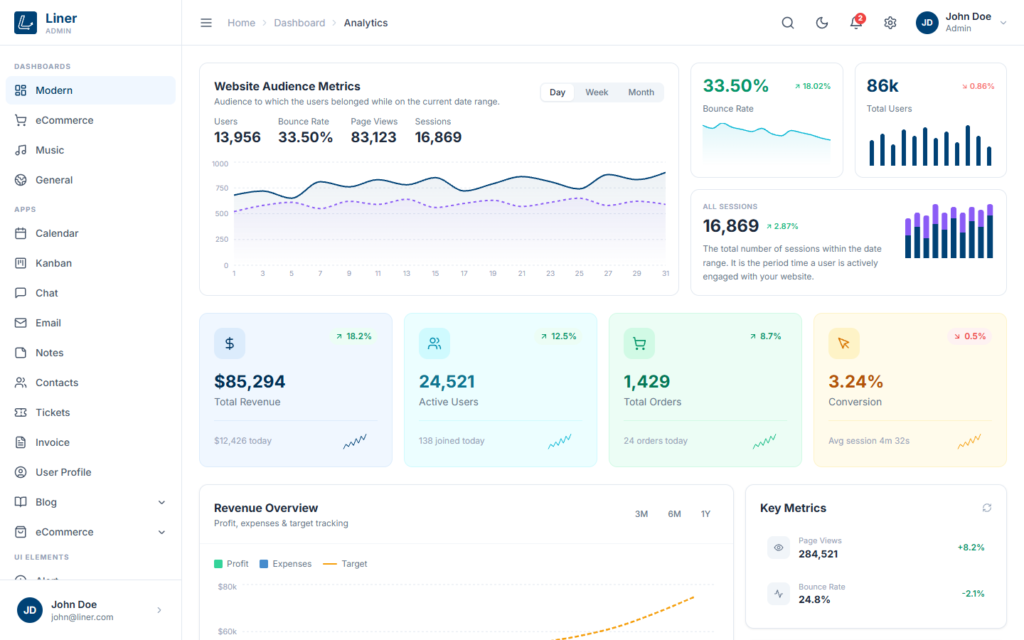The height and width of the screenshot is (640, 1024).
Task: Open notifications bell icon
Action: pyautogui.click(x=856, y=23)
